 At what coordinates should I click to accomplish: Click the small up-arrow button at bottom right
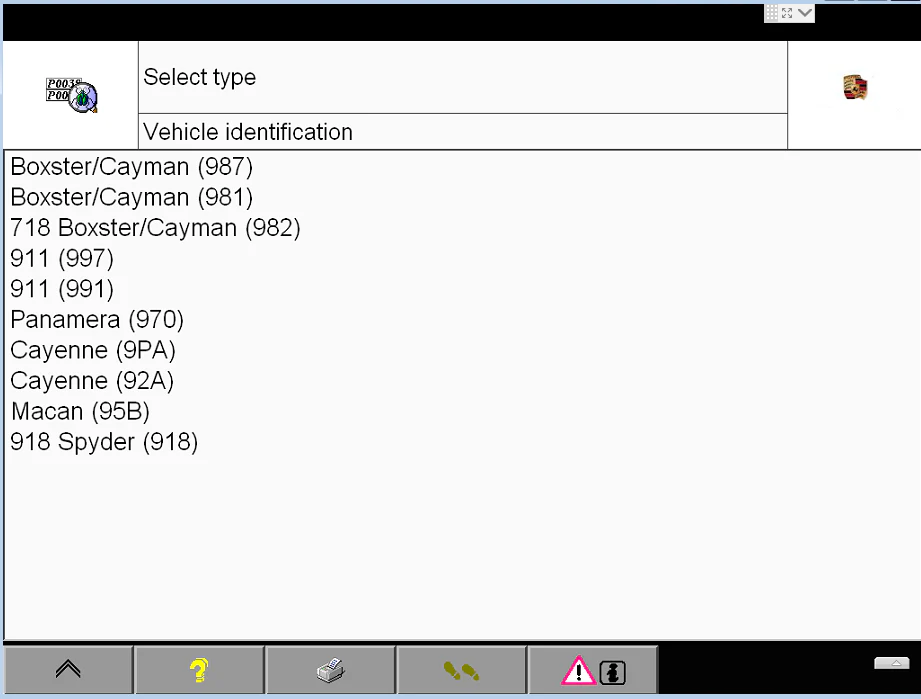tap(891, 663)
